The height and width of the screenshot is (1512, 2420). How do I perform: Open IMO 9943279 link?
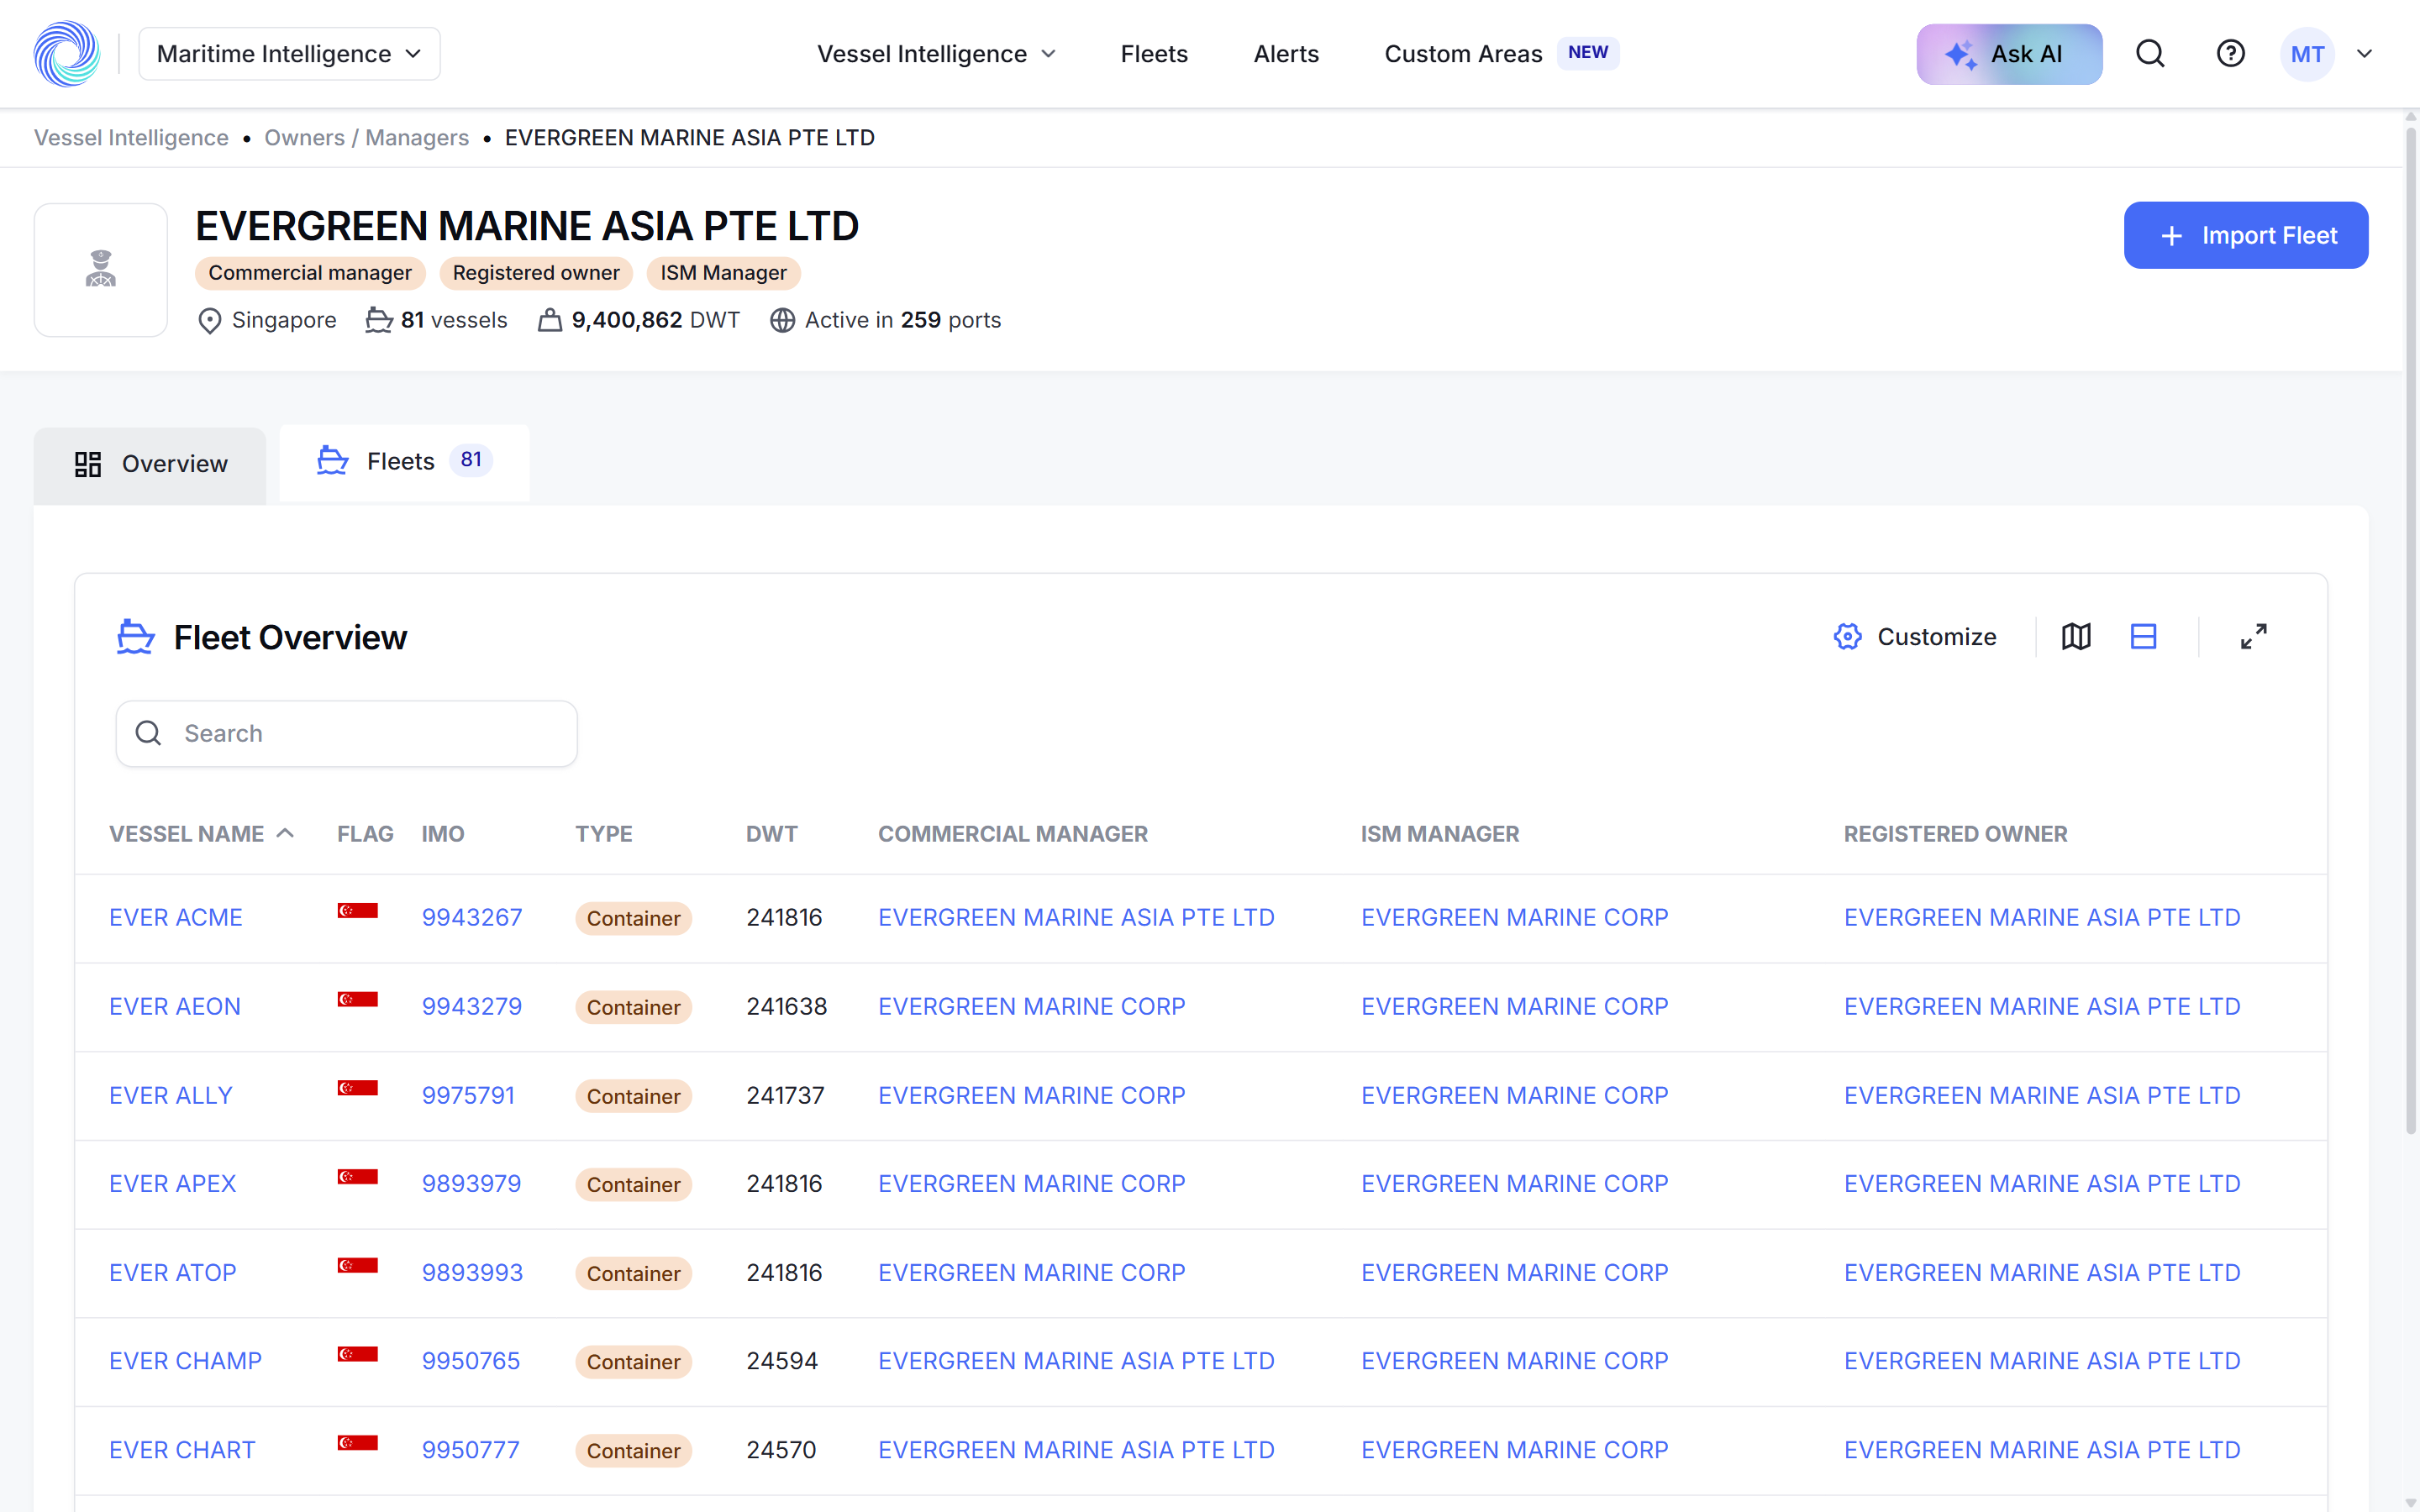coord(472,1006)
